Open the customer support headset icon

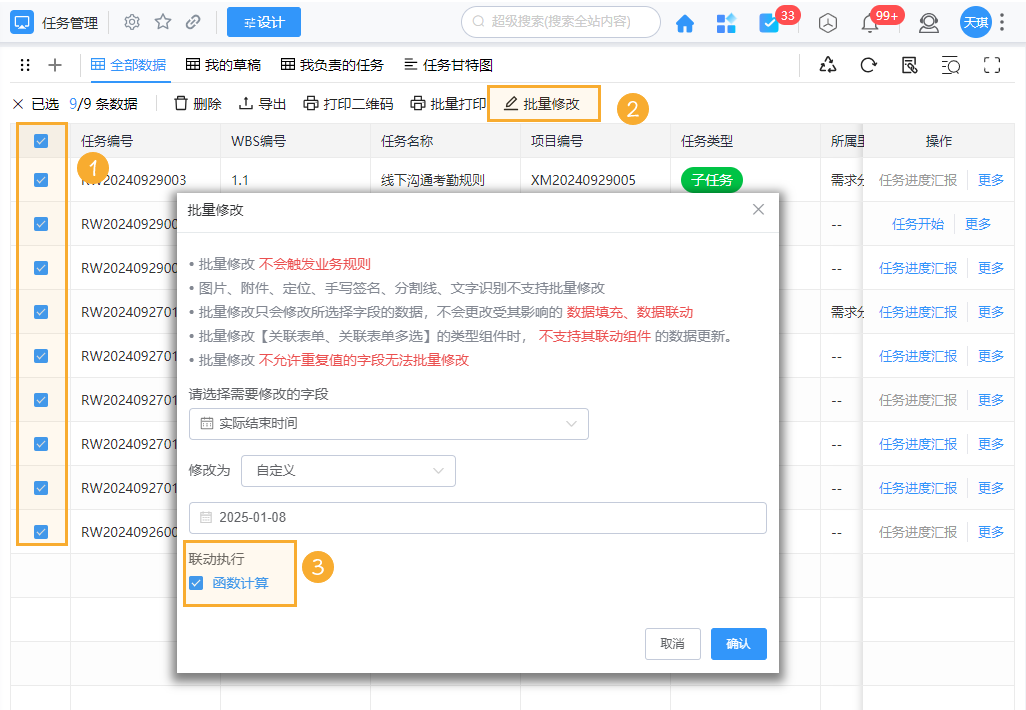928,22
